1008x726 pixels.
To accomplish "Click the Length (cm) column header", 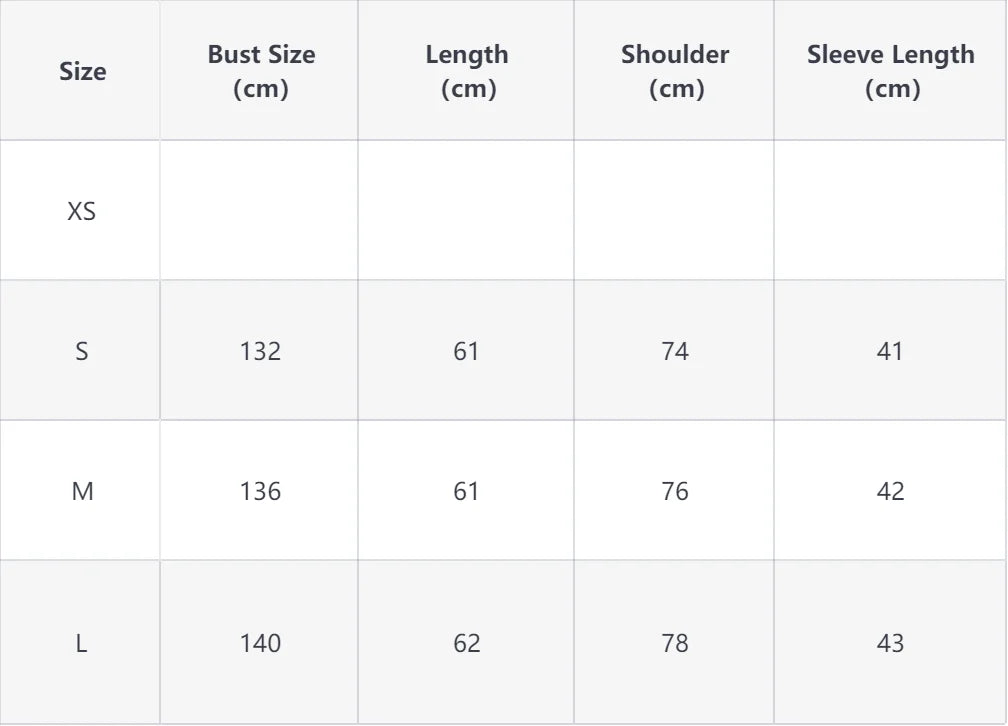I will (467, 71).
